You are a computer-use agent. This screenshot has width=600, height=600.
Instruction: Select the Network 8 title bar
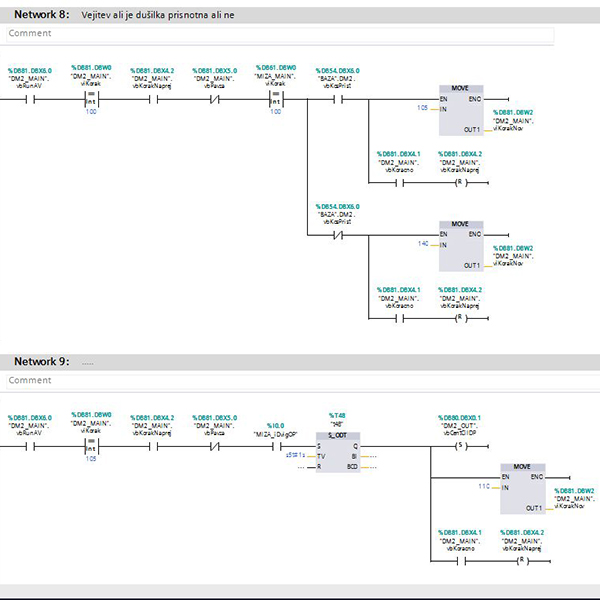click(300, 15)
